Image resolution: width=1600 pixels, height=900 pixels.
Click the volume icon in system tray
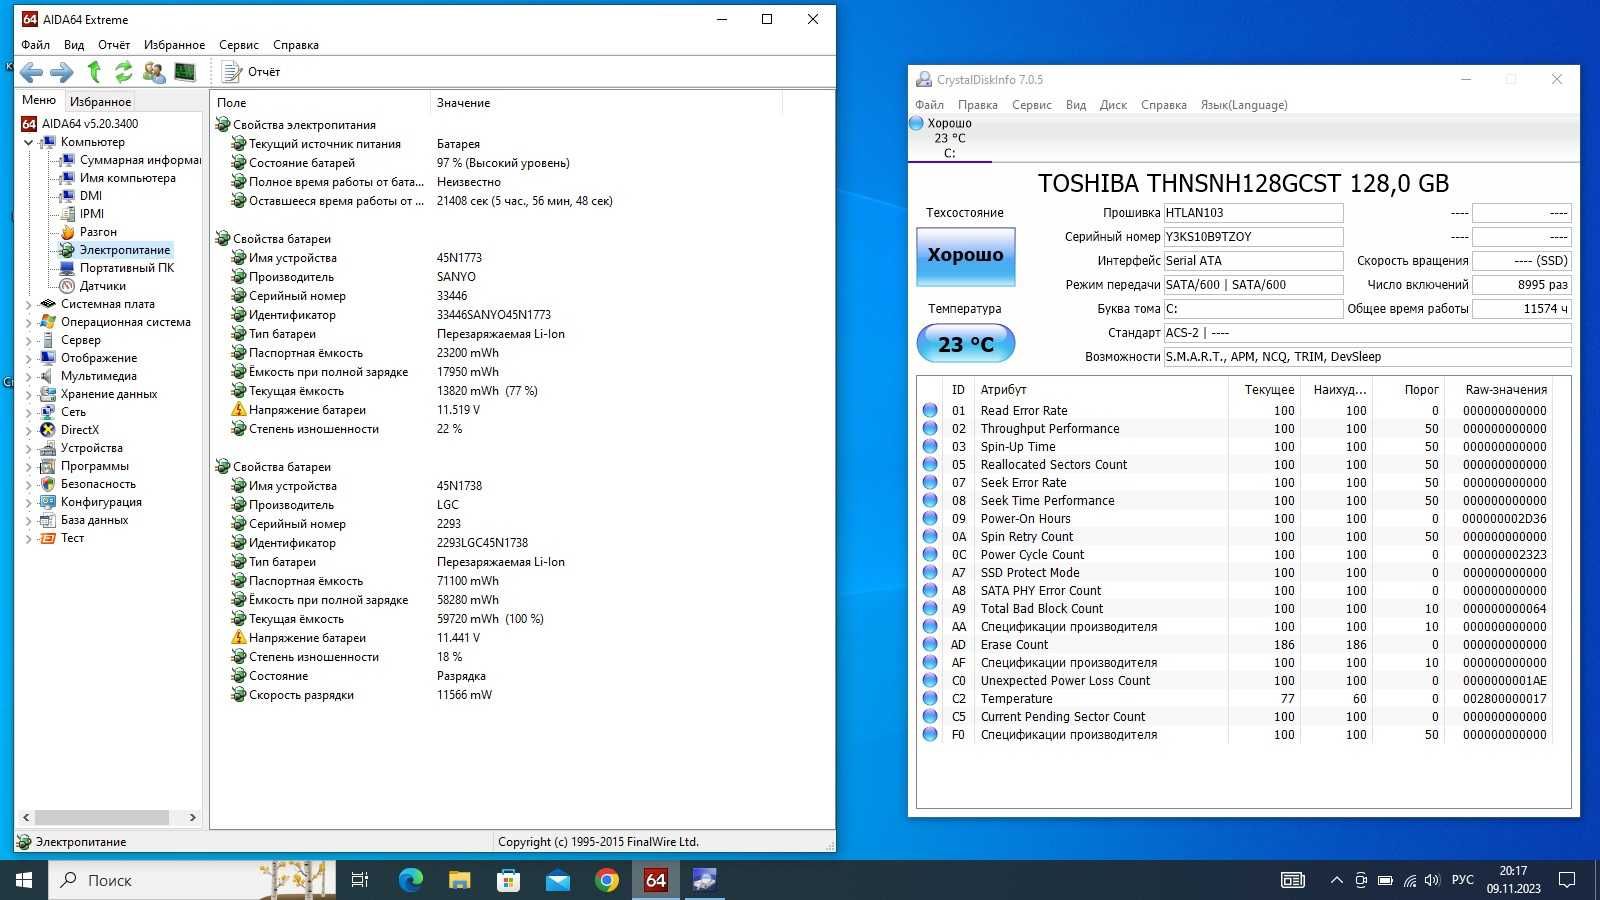[1432, 880]
